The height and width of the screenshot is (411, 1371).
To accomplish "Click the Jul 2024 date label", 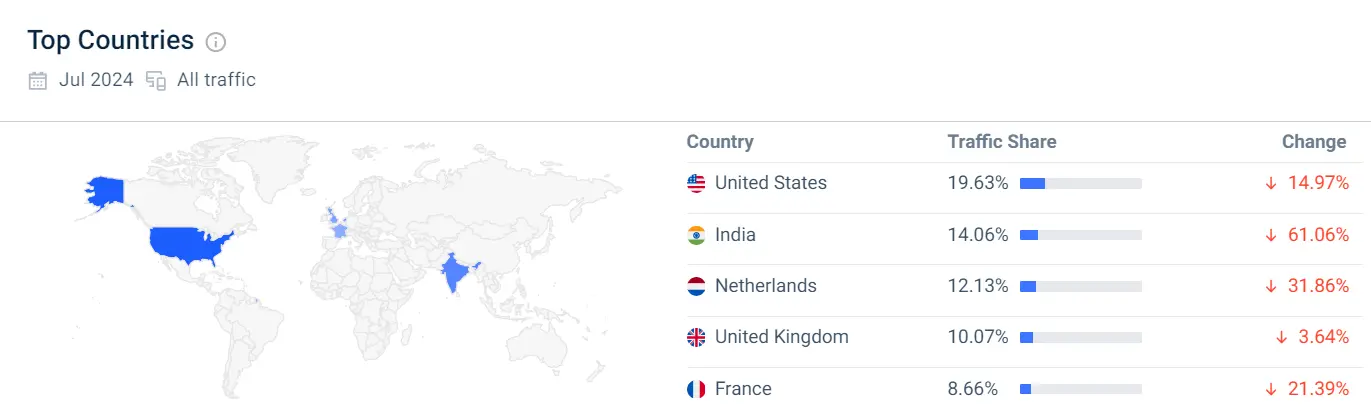I will coord(96,81).
